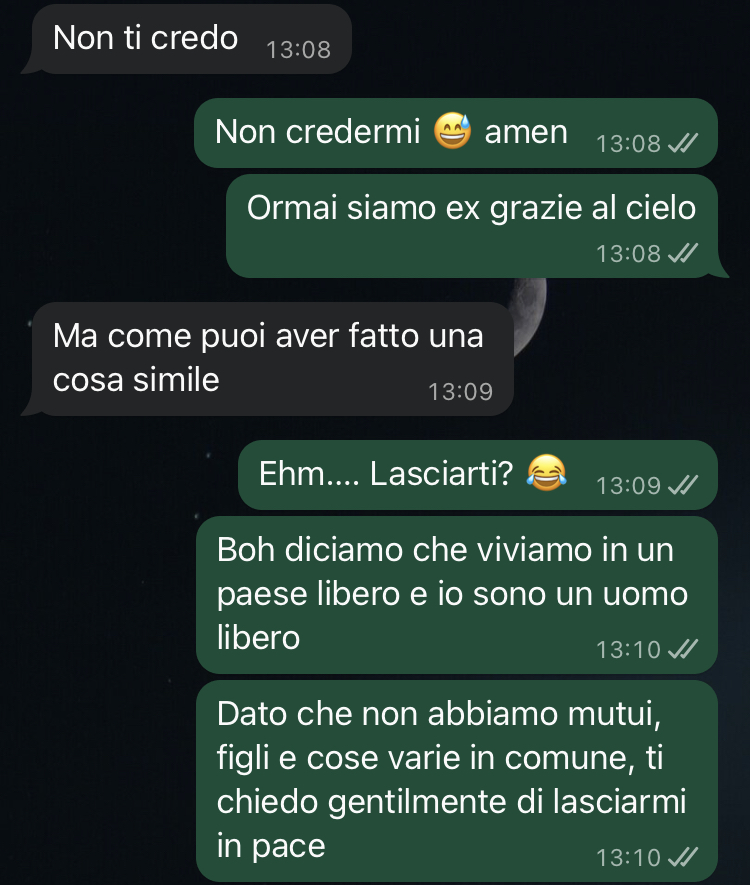
Task: Tap read-receipt checkmarks on 'Non credermi amen' message
Action: (683, 143)
